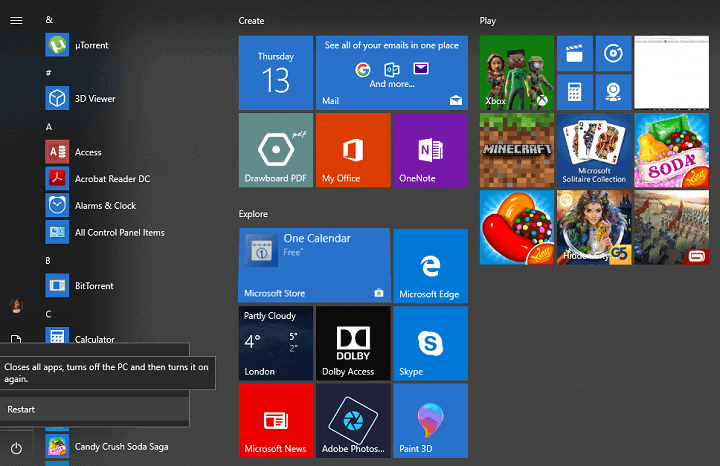Open the Skype tile
This screenshot has height=466, width=720.
[430, 343]
